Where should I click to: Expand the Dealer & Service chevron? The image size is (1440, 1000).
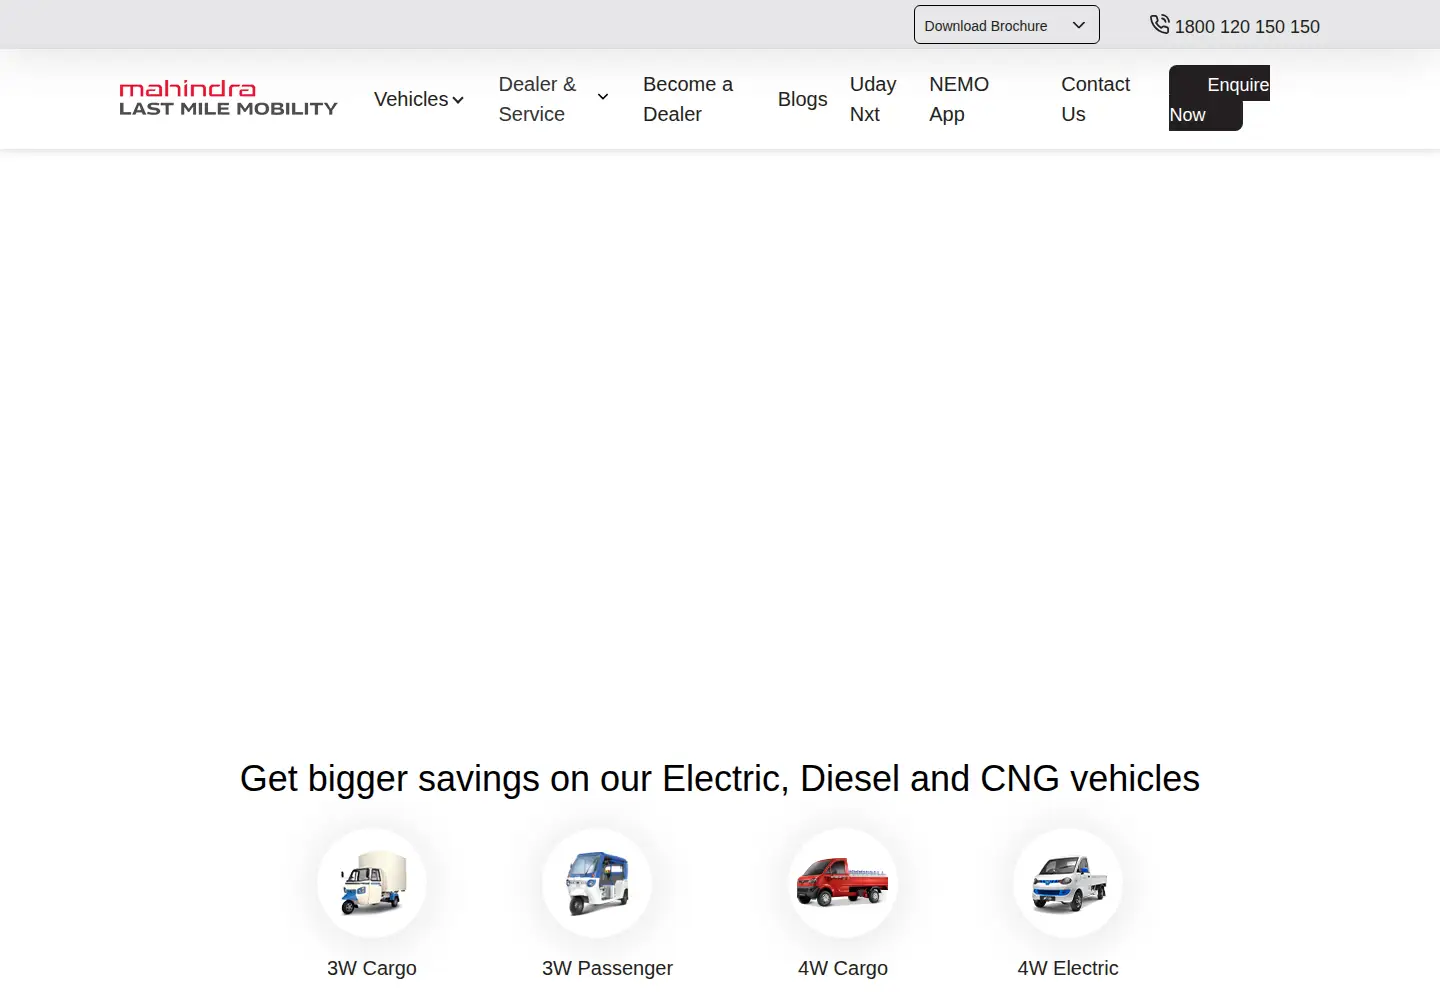(603, 97)
